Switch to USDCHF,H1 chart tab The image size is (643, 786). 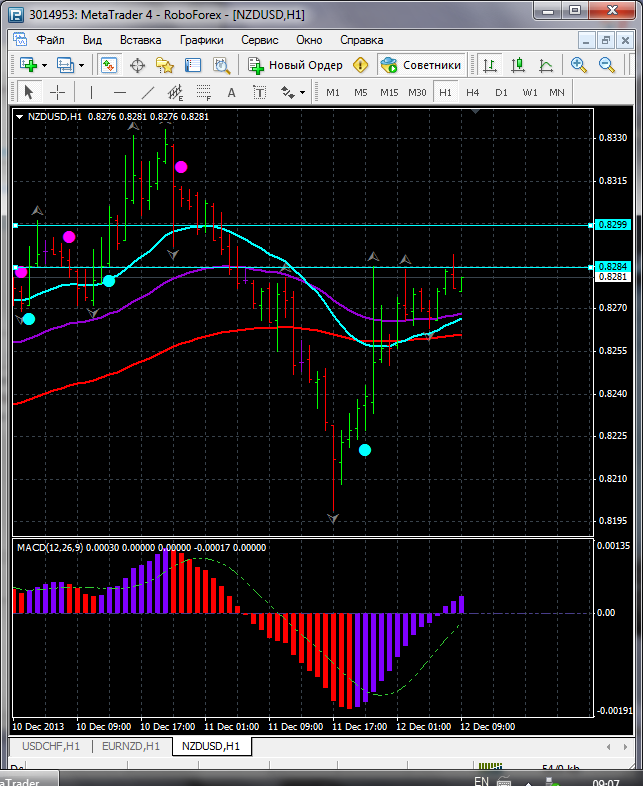(51, 746)
